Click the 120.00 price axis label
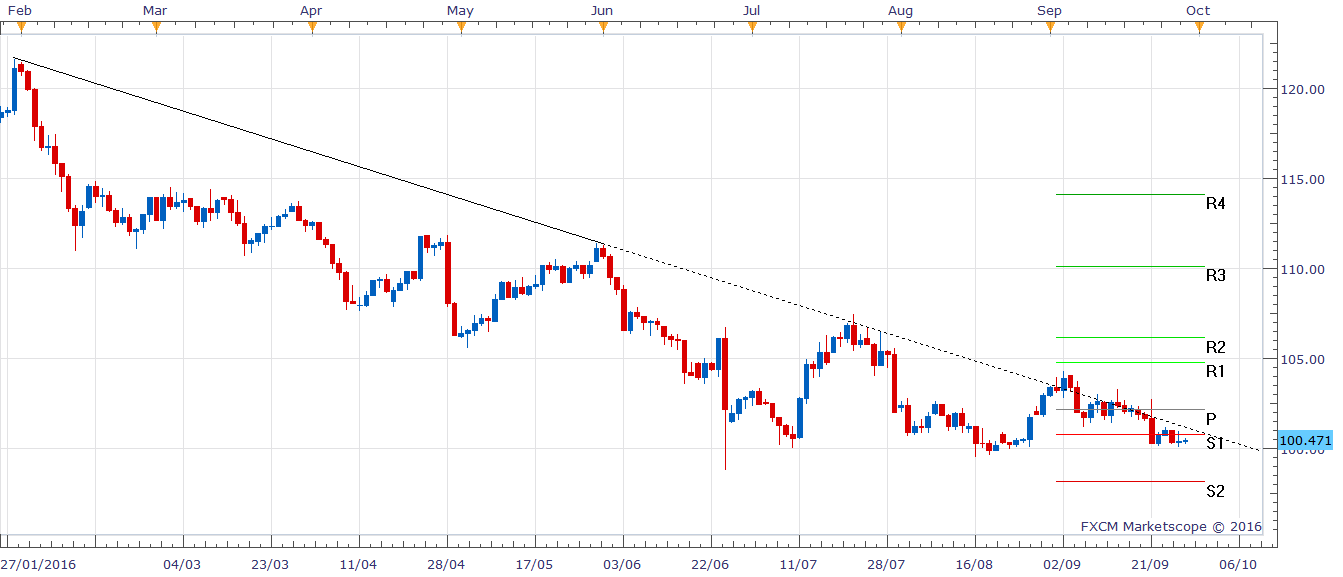 [x=1301, y=89]
